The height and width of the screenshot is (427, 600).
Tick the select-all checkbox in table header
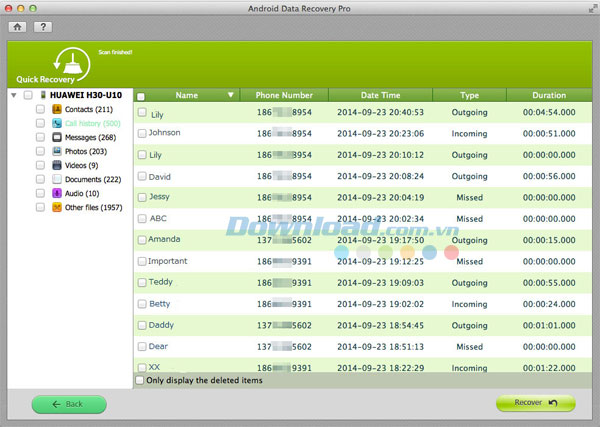(x=141, y=96)
